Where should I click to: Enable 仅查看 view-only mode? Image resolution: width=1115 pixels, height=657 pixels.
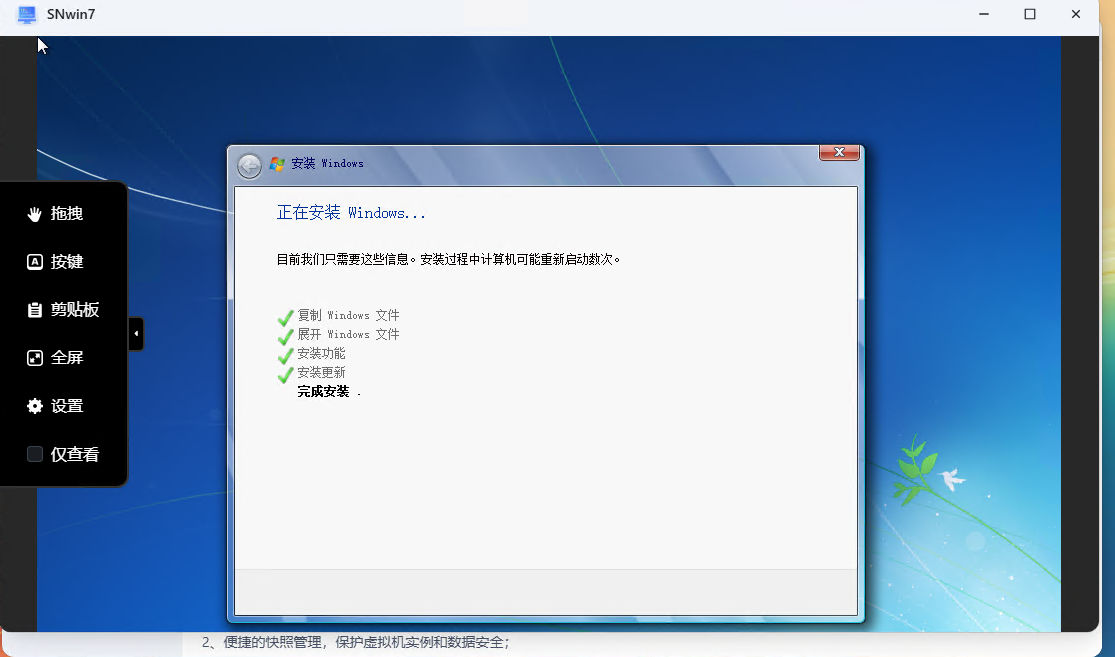point(34,454)
